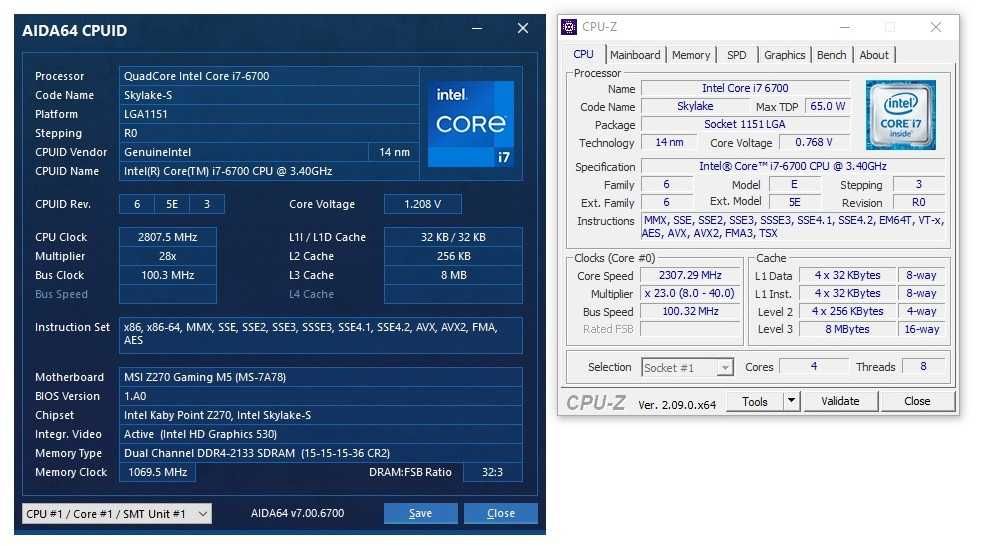This screenshot has height=546, width=981.
Task: Switch to the Mainboard tab
Action: pyautogui.click(x=635, y=55)
